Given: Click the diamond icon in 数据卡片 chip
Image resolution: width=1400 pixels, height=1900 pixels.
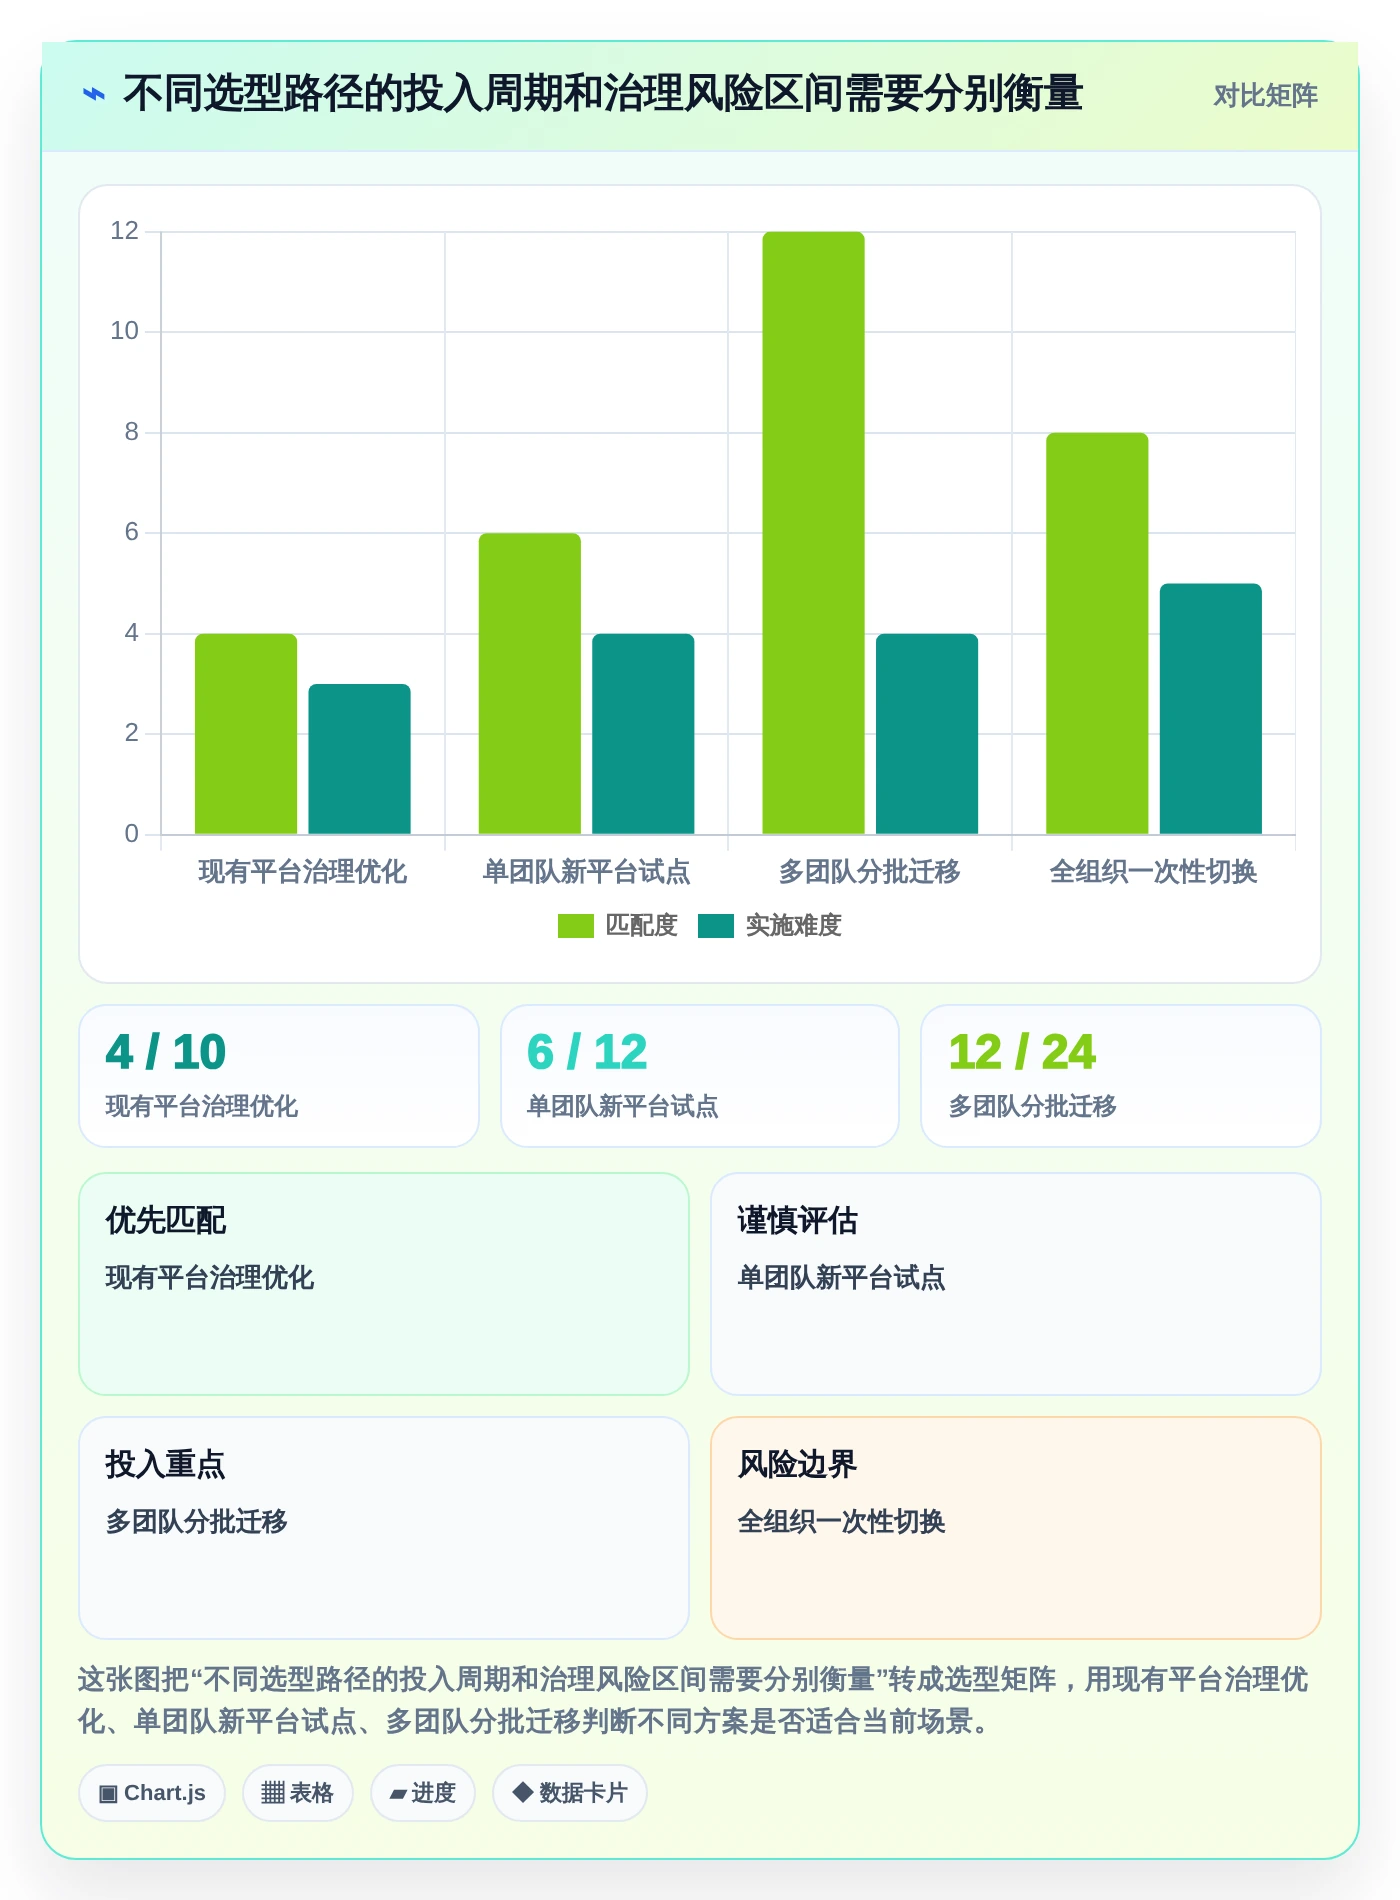Looking at the screenshot, I should click(x=522, y=1792).
